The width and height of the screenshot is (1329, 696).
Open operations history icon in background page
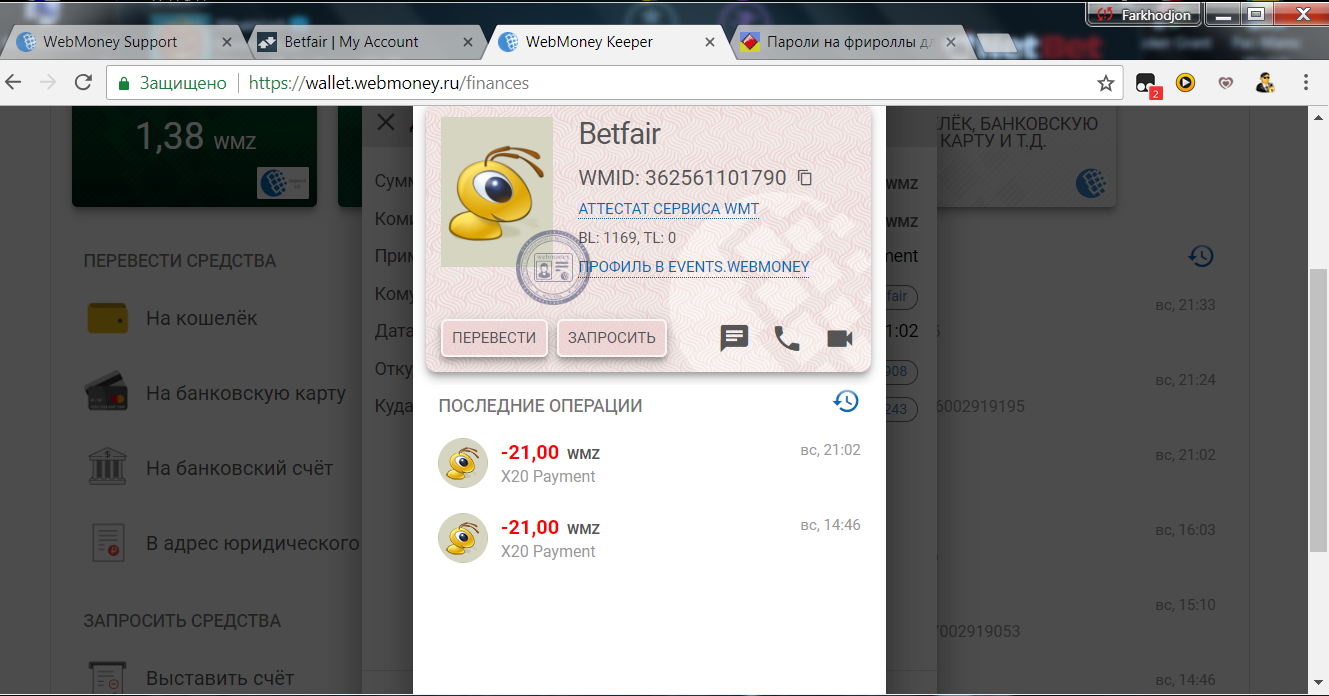pyautogui.click(x=1201, y=256)
